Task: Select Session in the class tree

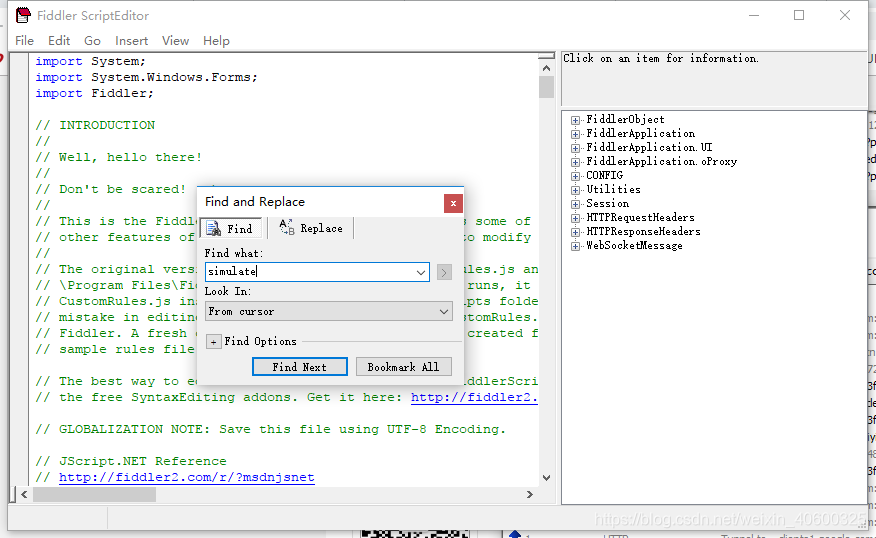Action: 607,203
